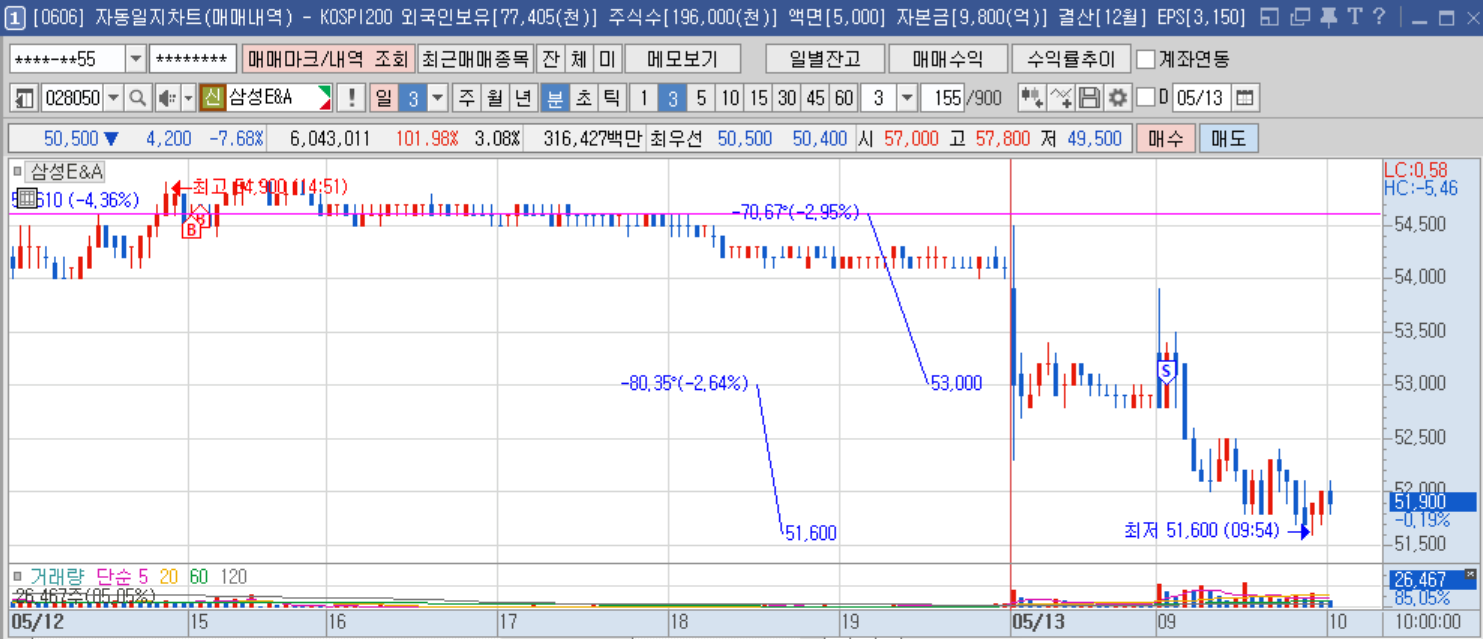Select the 10 minute interval button
This screenshot has width=1483, height=639.
(730, 98)
